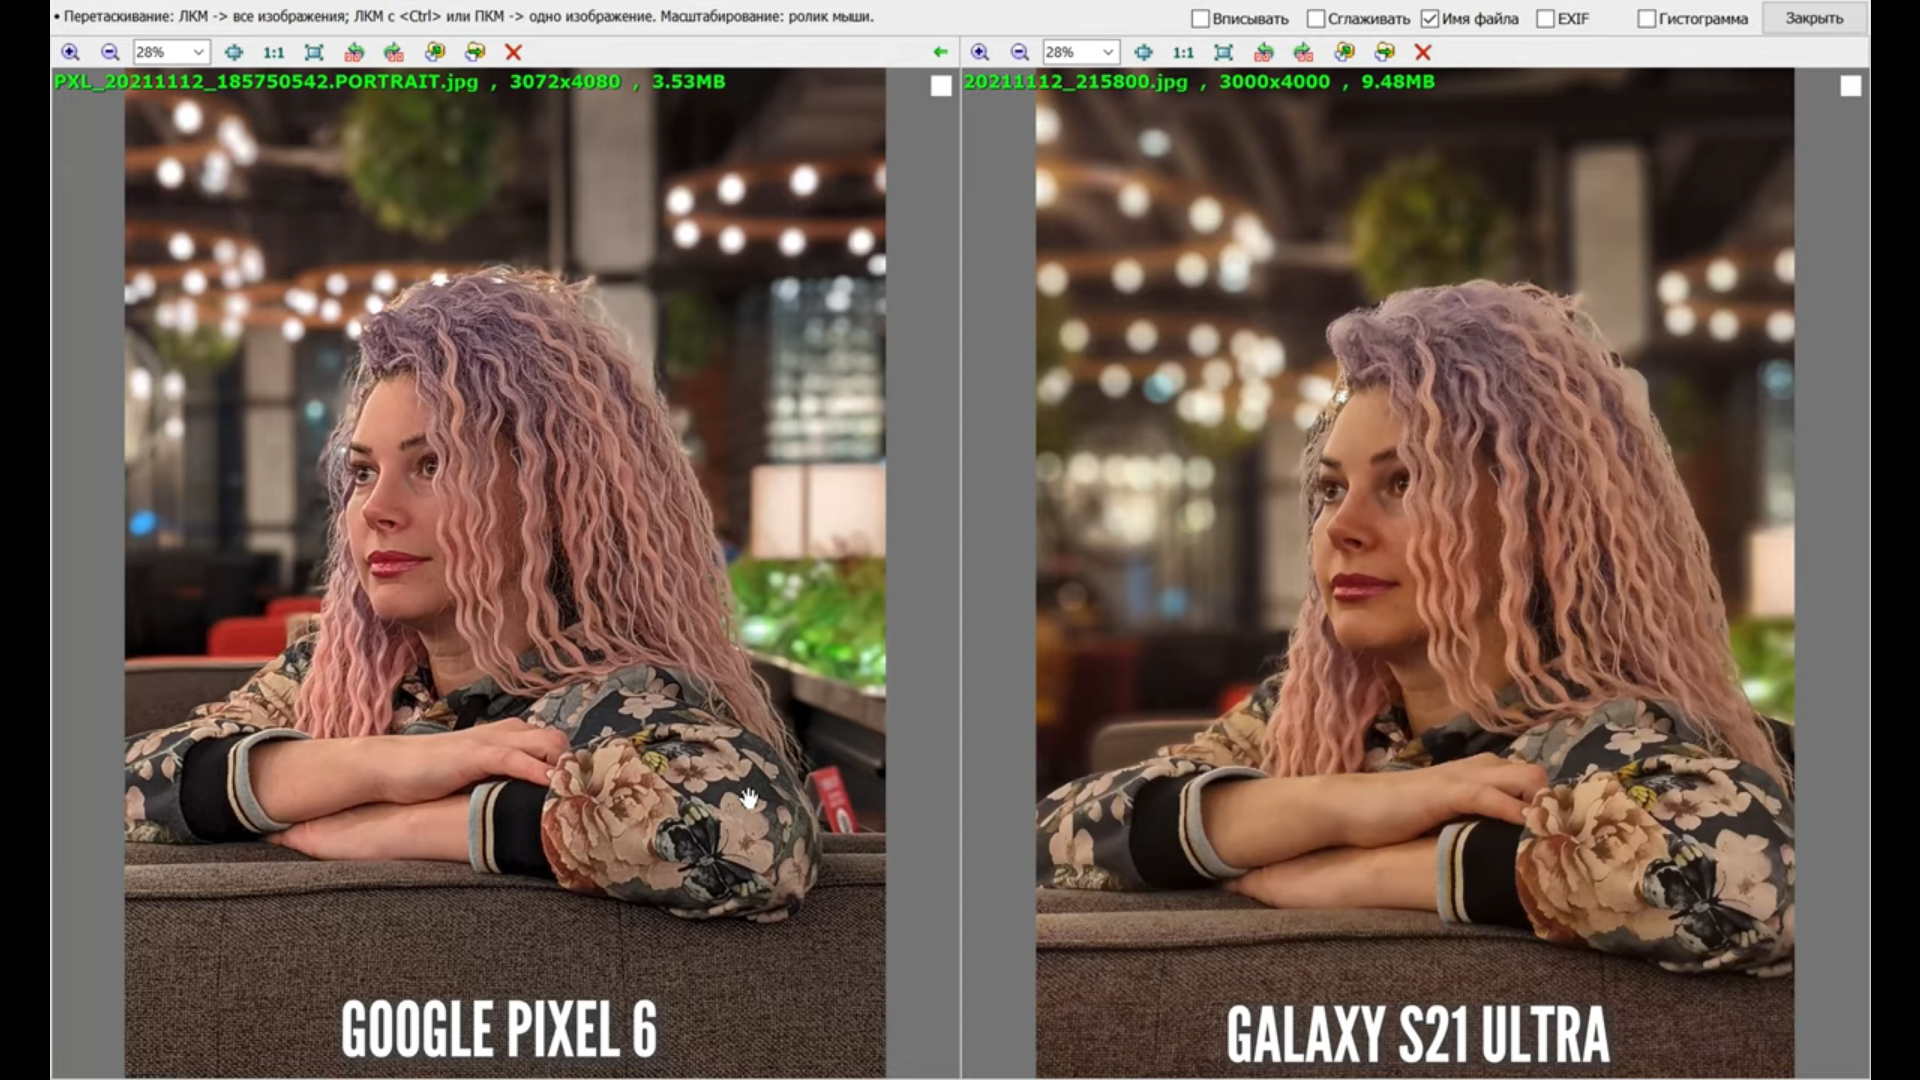This screenshot has width=1920, height=1080.
Task: Click the Google Pixel 6 portrait photo
Action: pos(505,572)
